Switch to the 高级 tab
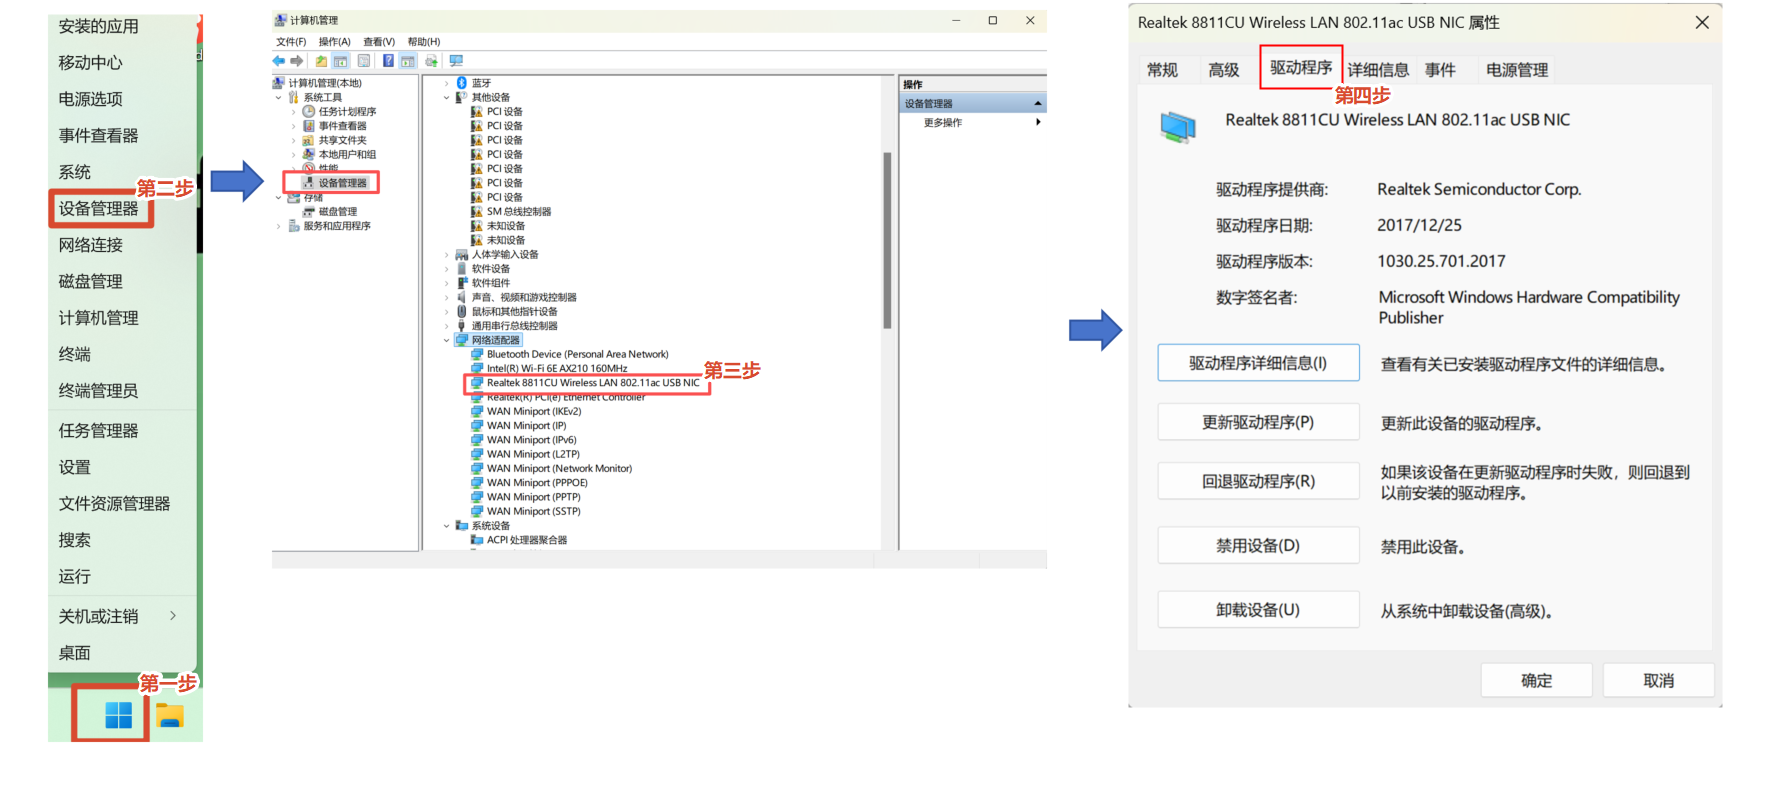 coord(1224,70)
